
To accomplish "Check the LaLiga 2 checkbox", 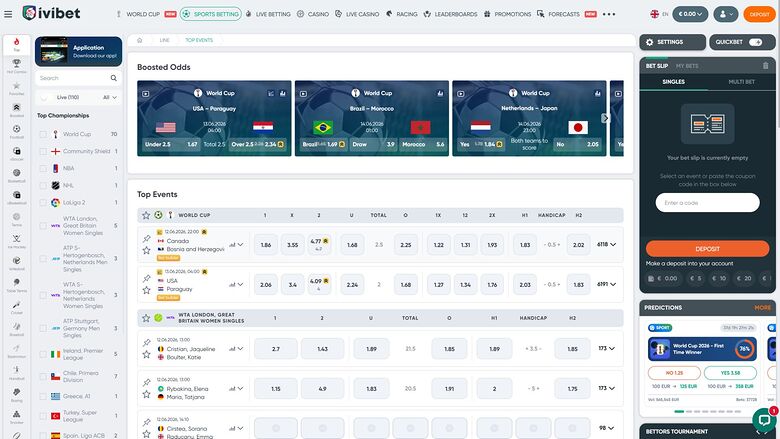I will coord(43,202).
